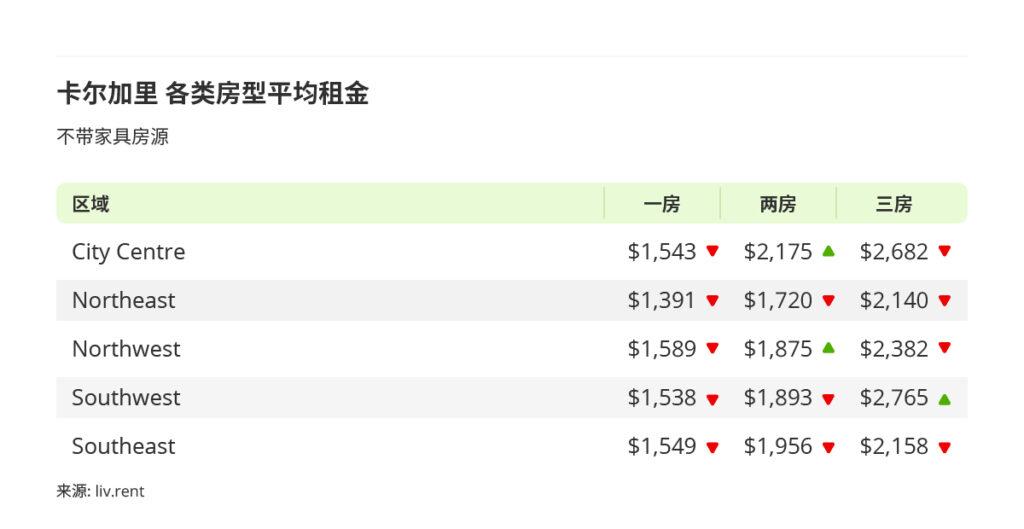This screenshot has width=1024, height=529.
Task: Click green up arrow beside City Centre $2,175
Action: click(x=828, y=251)
